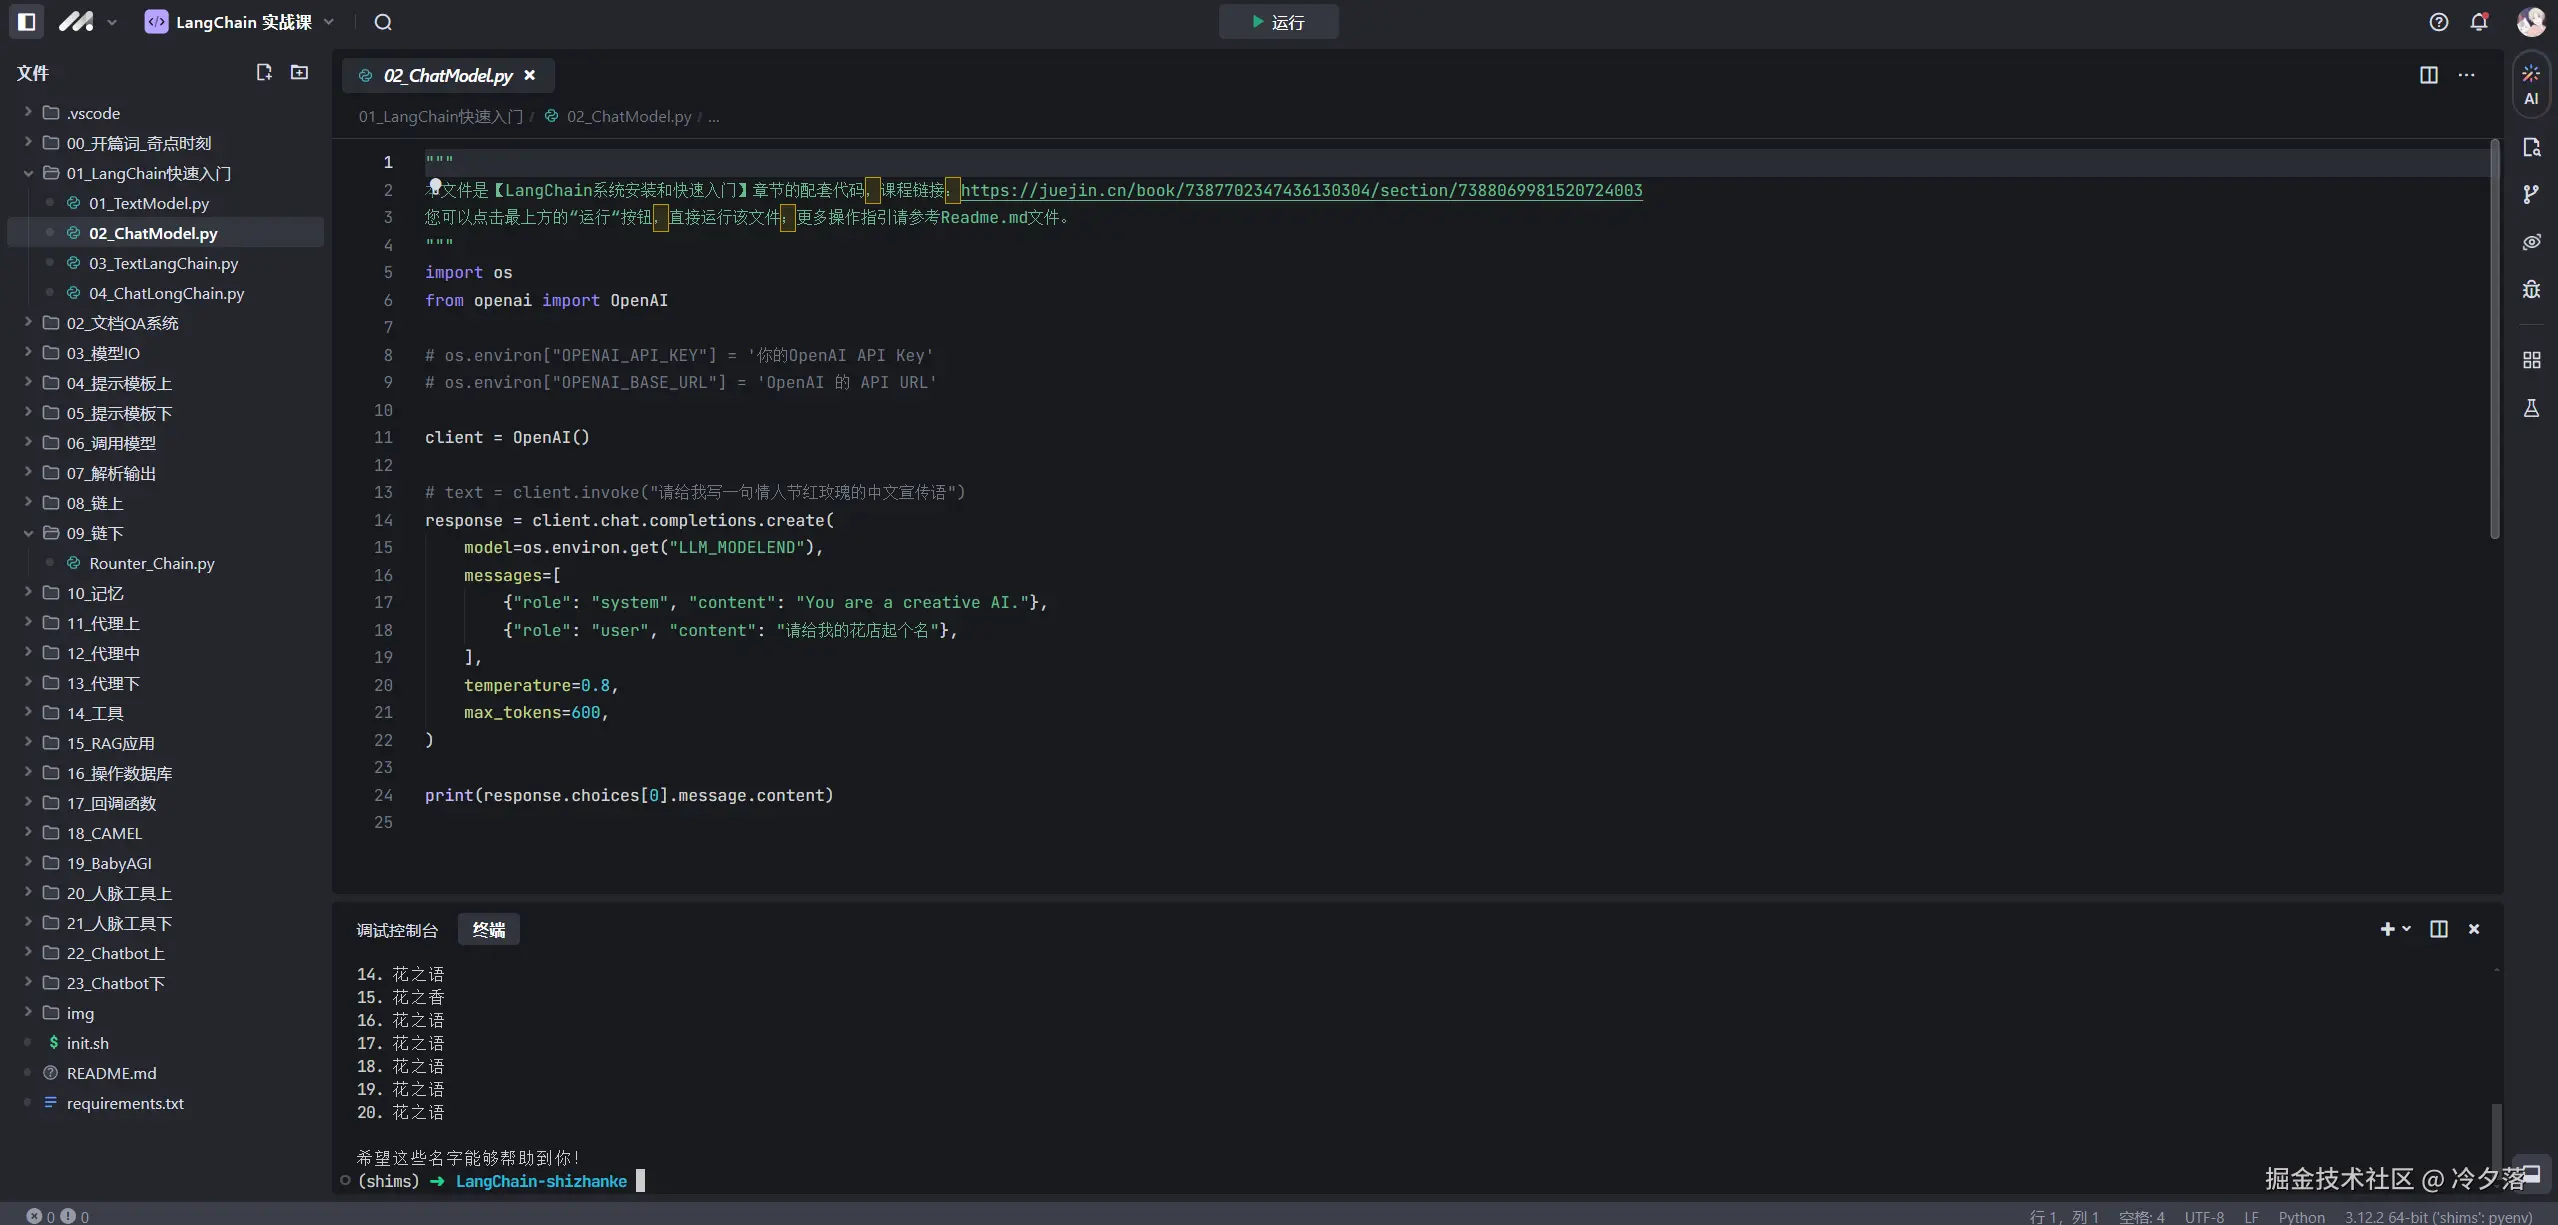Viewport: 2558px width, 1225px height.
Task: Split the editor view
Action: (x=2428, y=75)
